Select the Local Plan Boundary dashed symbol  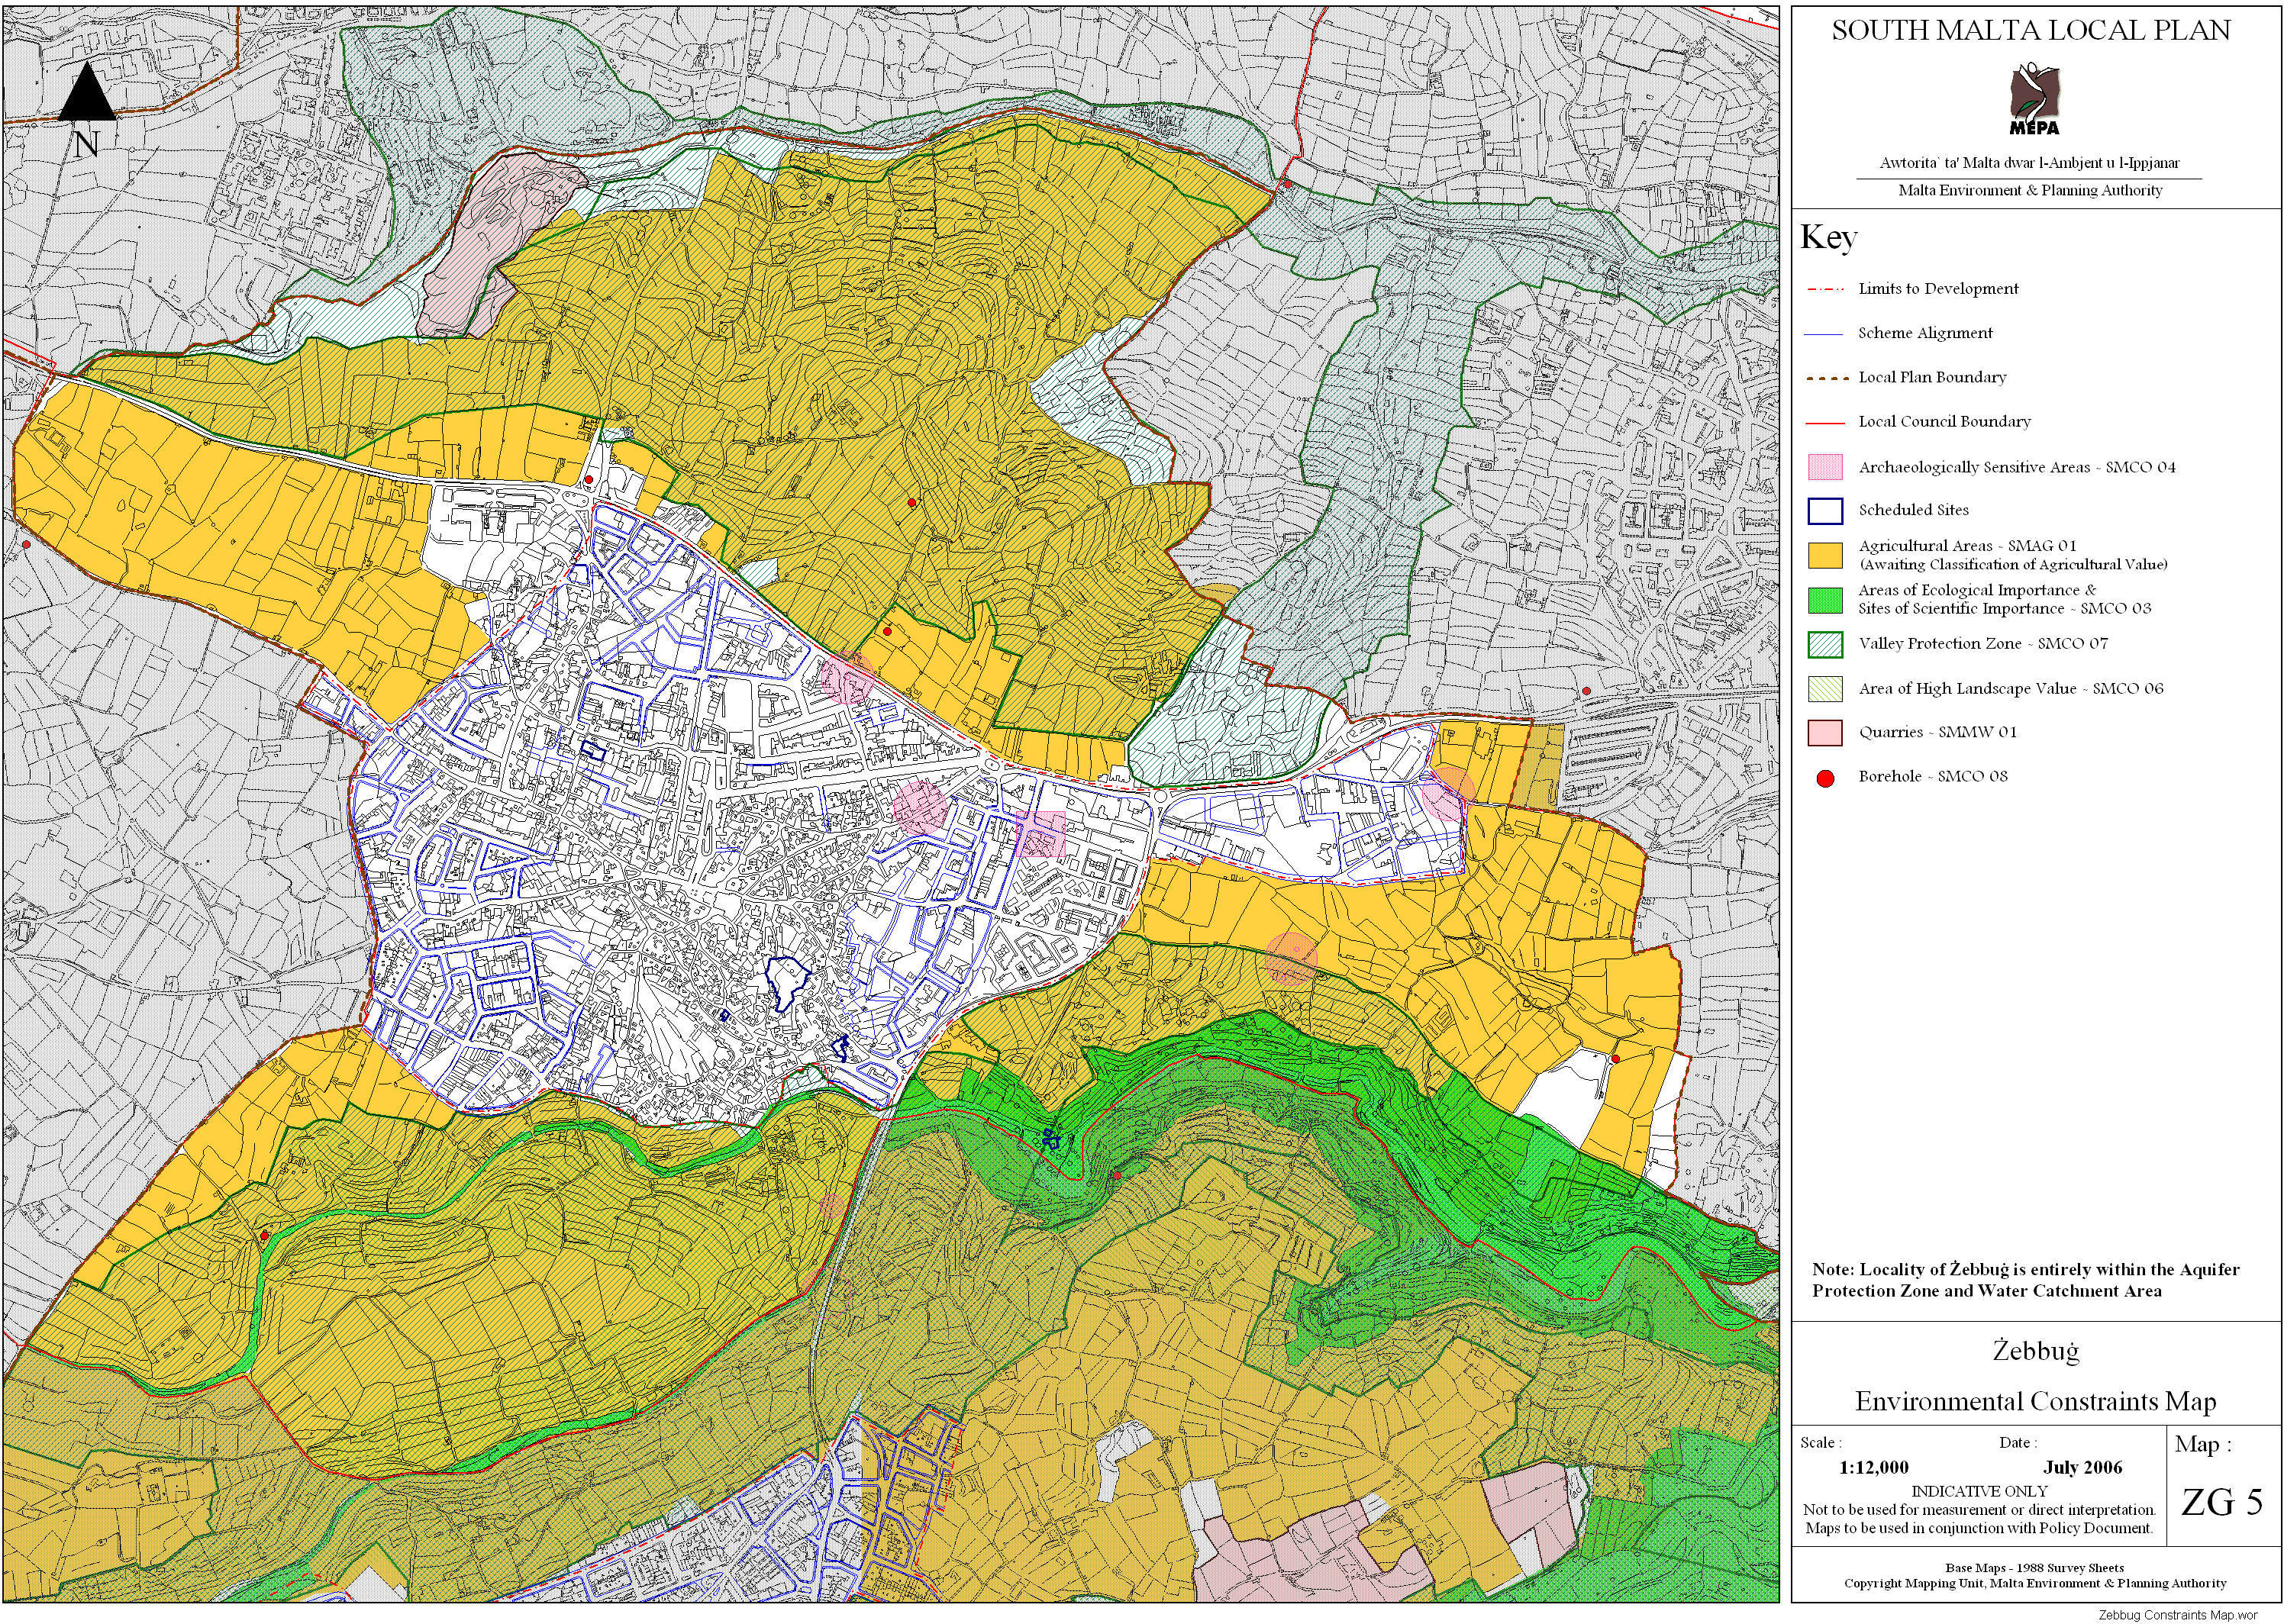(1825, 378)
